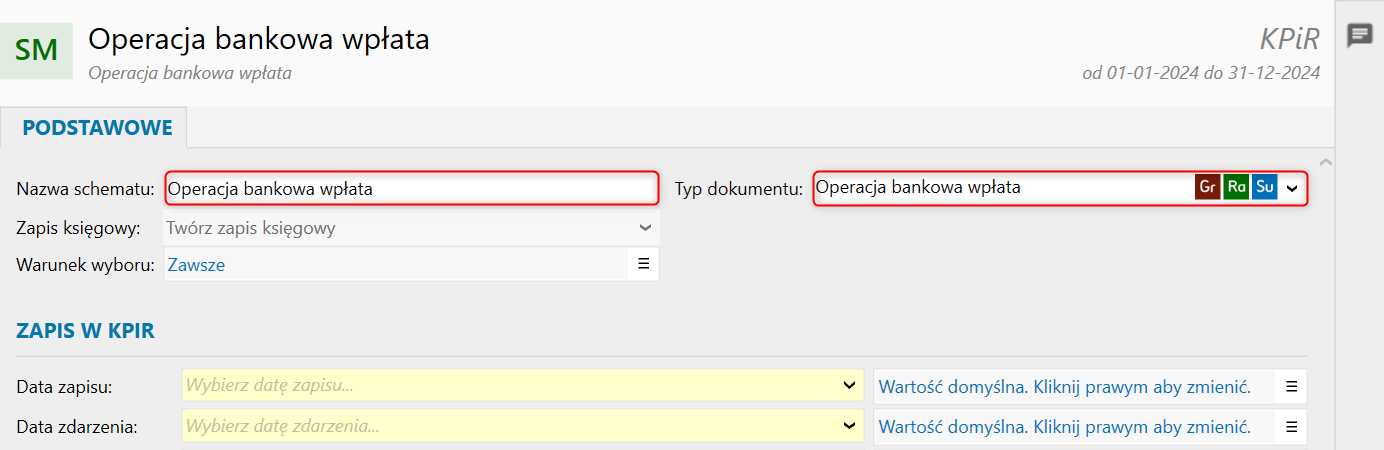
Task: Open the chat comments icon in sidebar
Action: point(1359,36)
